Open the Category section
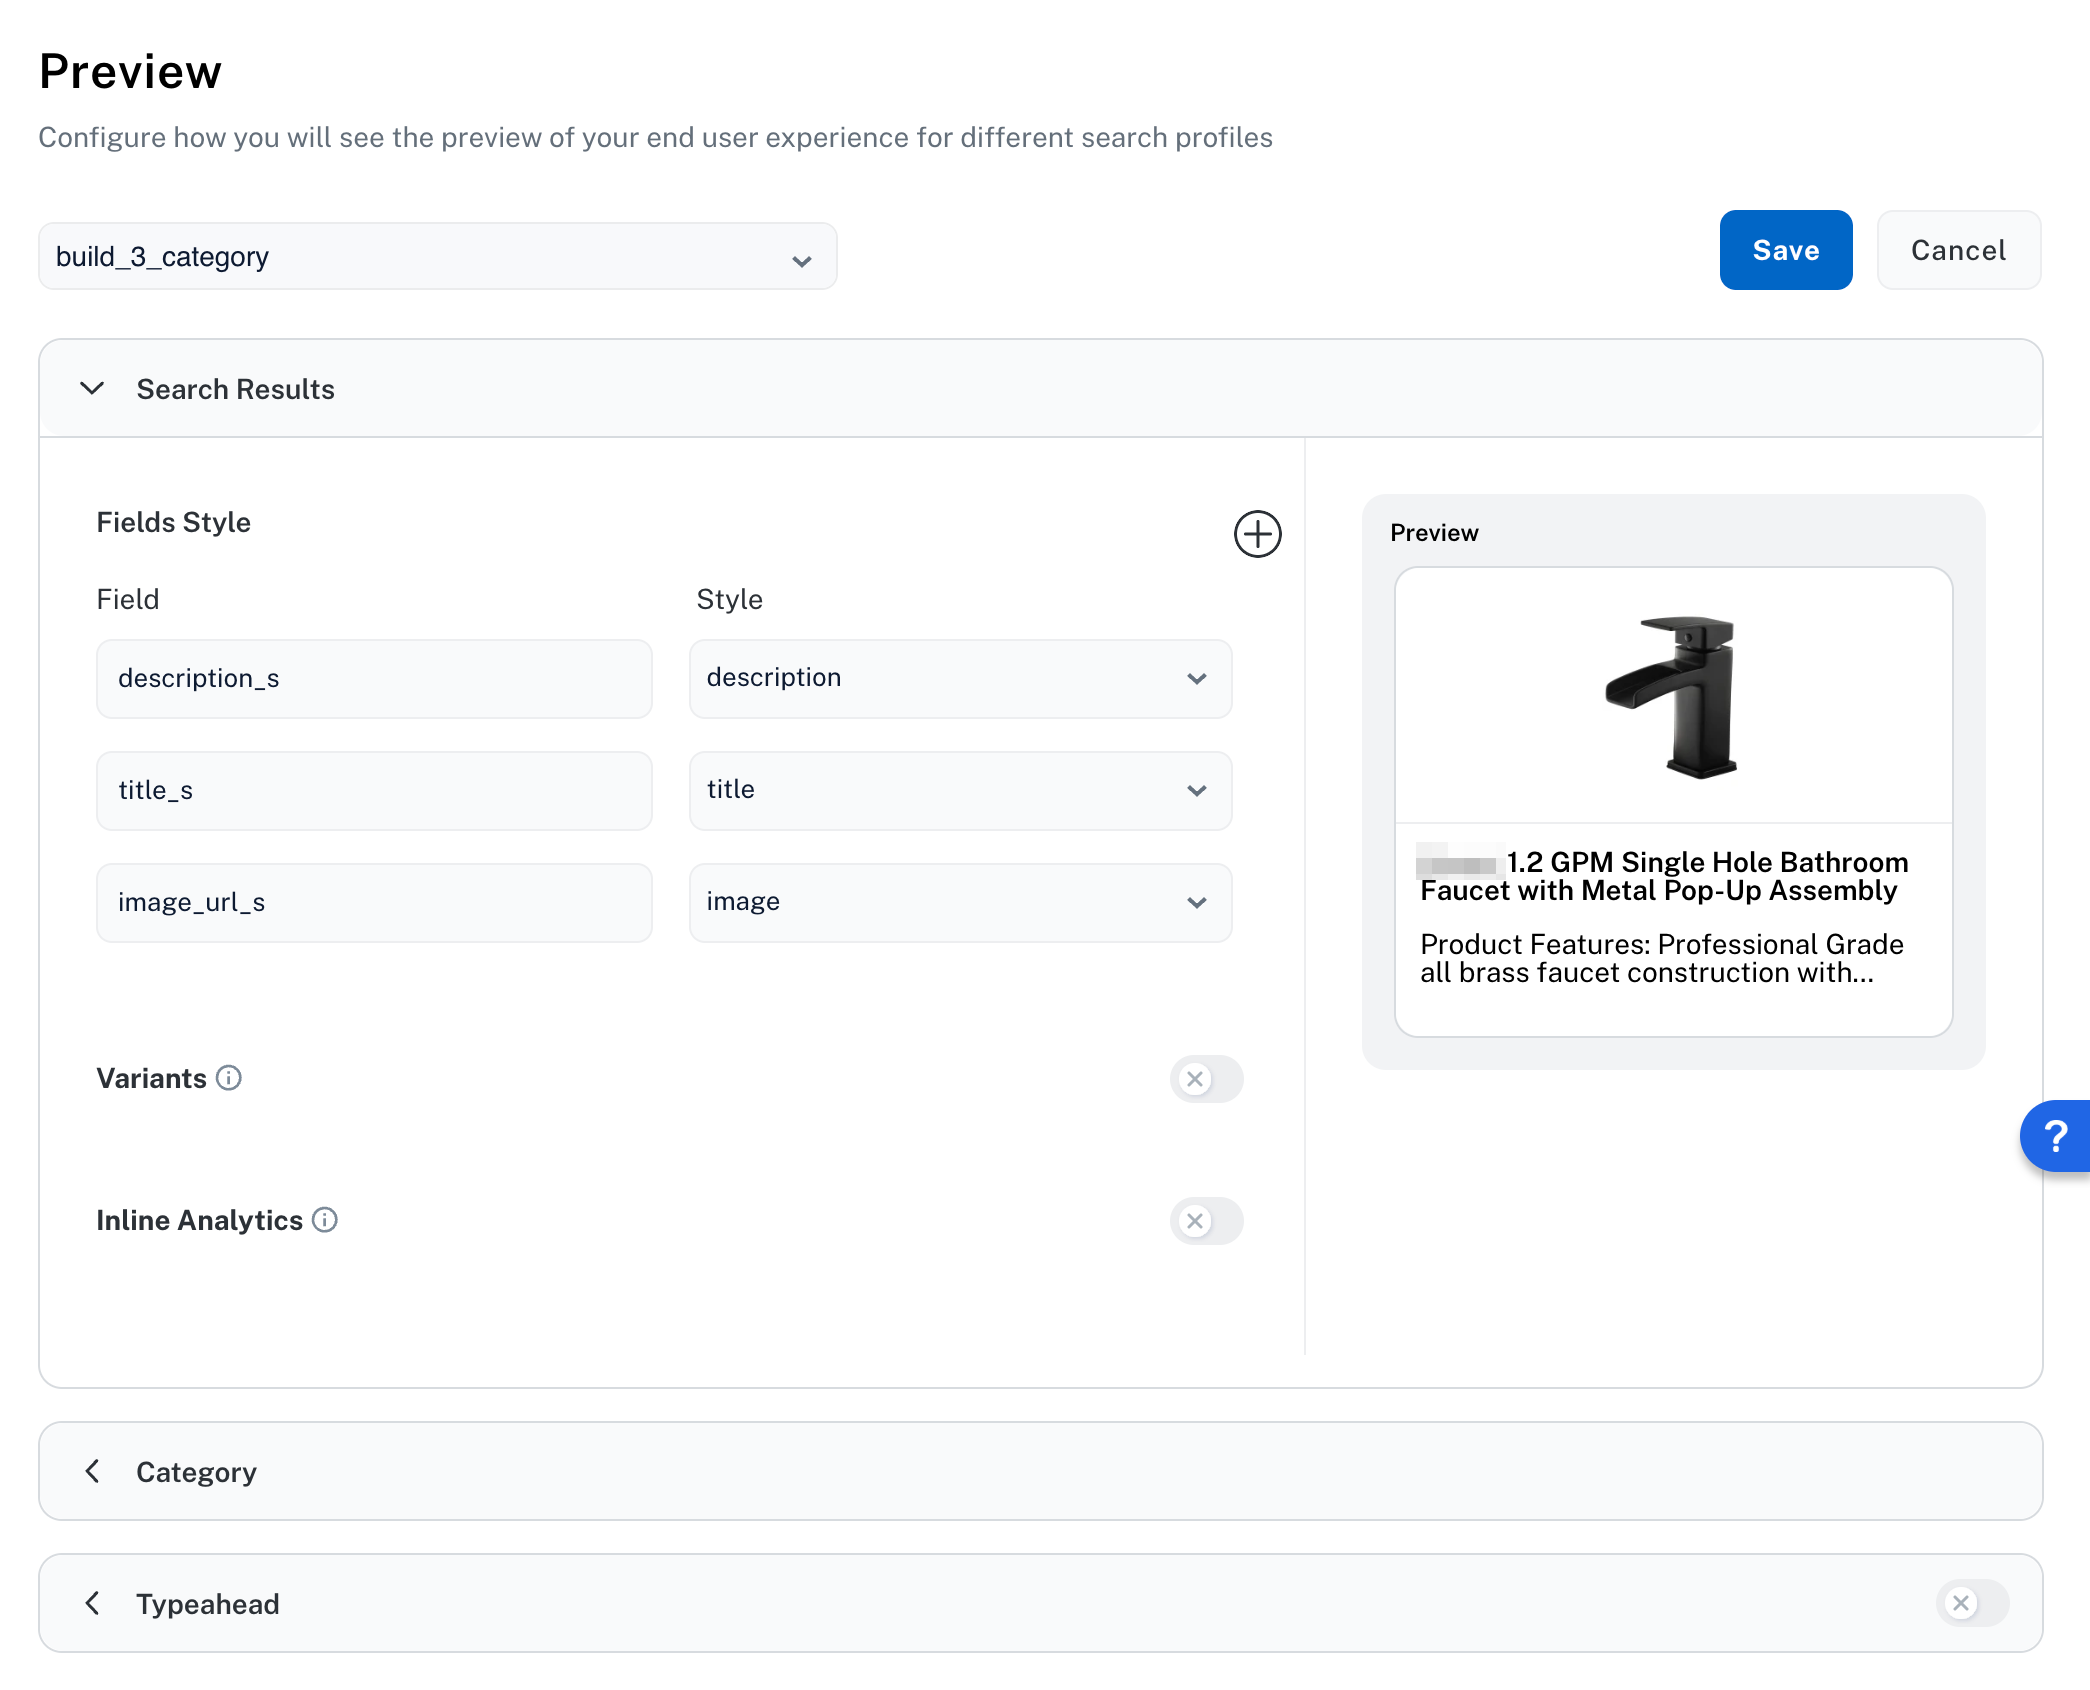 [x=196, y=1470]
